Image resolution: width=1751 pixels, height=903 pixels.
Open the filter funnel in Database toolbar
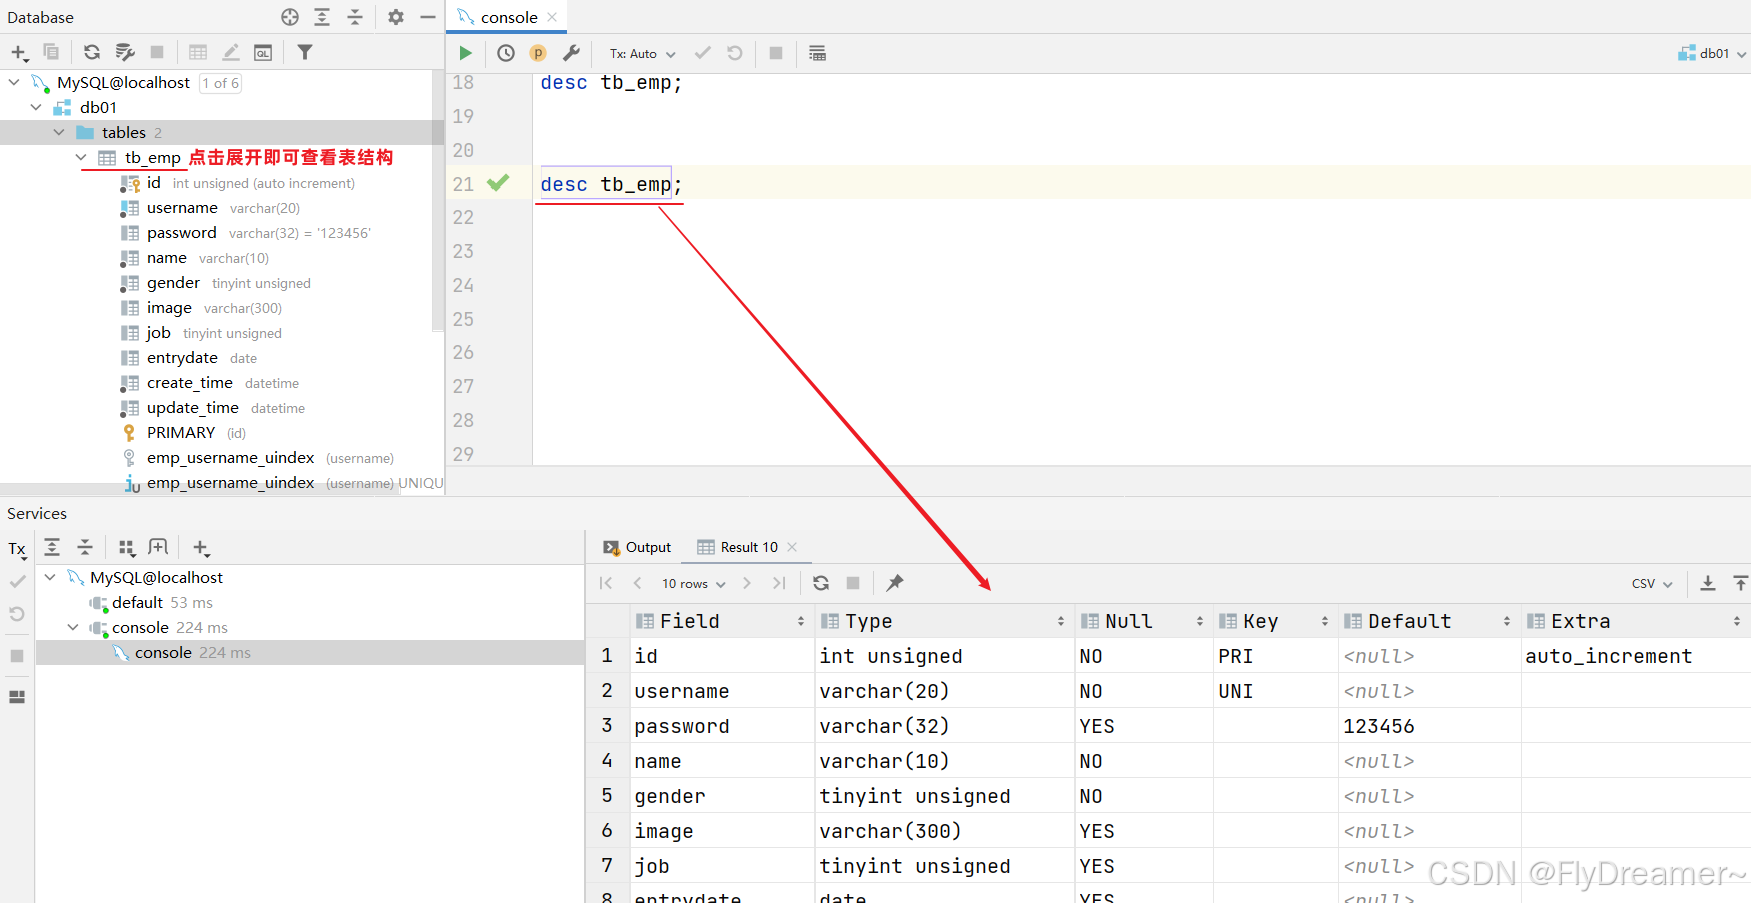tap(305, 52)
